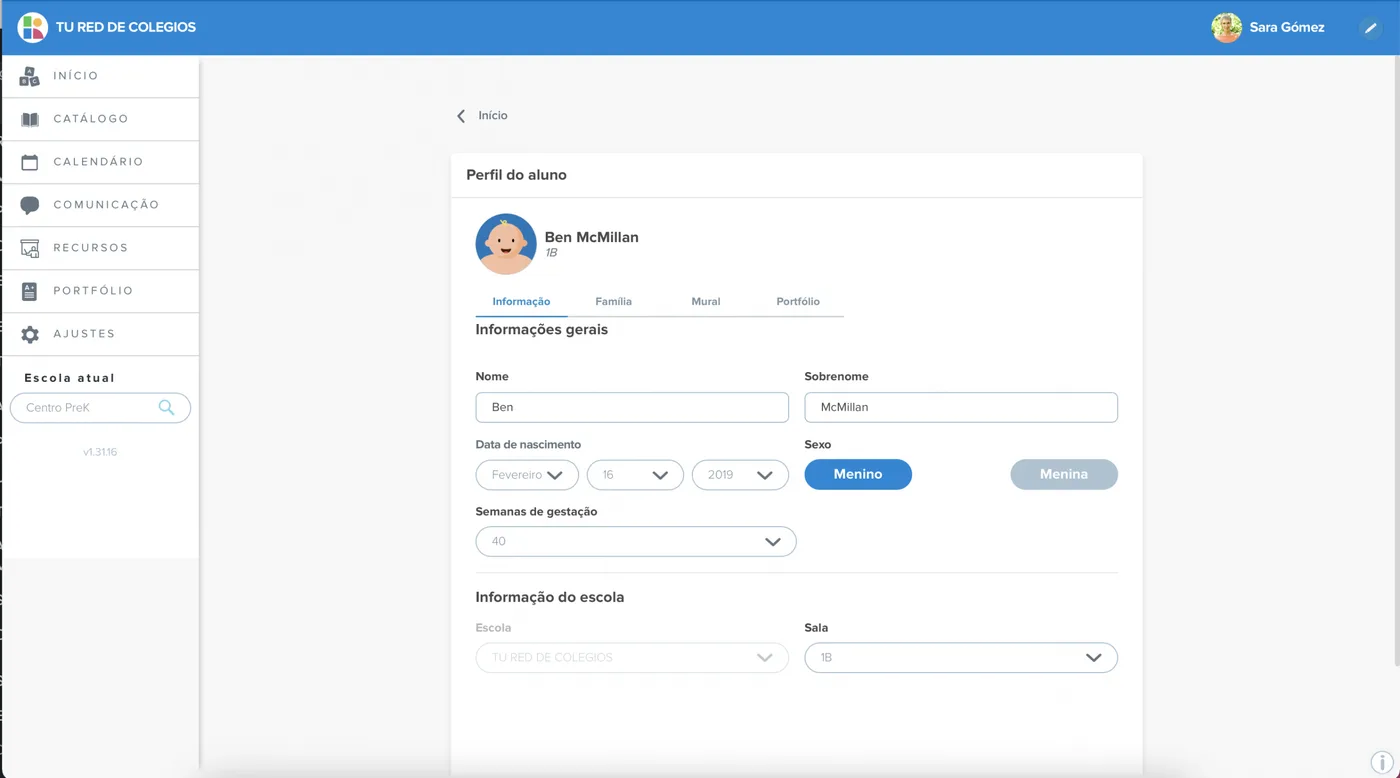Switch to the student Portfólio tab
1400x778 pixels.
click(x=798, y=301)
